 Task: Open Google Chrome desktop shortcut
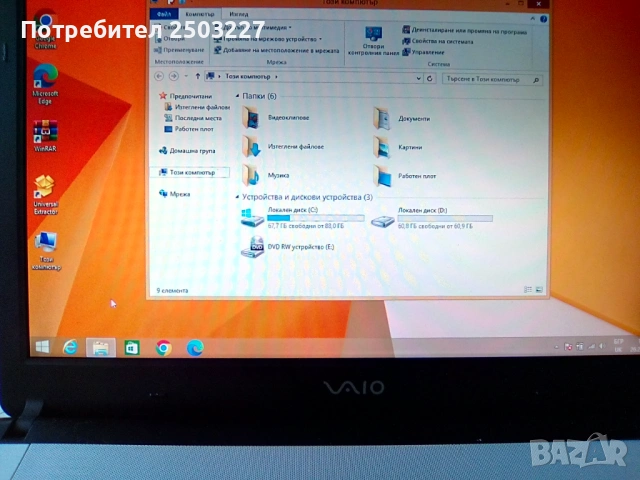pos(45,31)
